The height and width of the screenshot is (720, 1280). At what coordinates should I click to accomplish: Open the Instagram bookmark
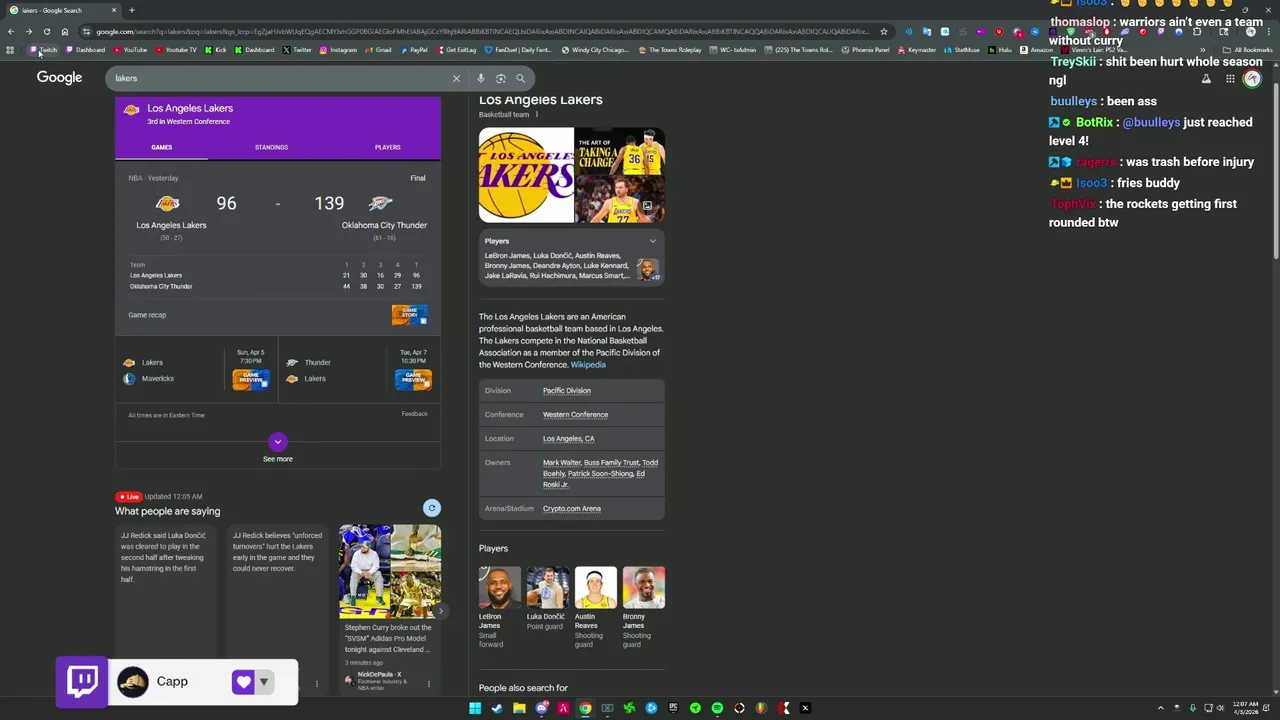coord(338,50)
